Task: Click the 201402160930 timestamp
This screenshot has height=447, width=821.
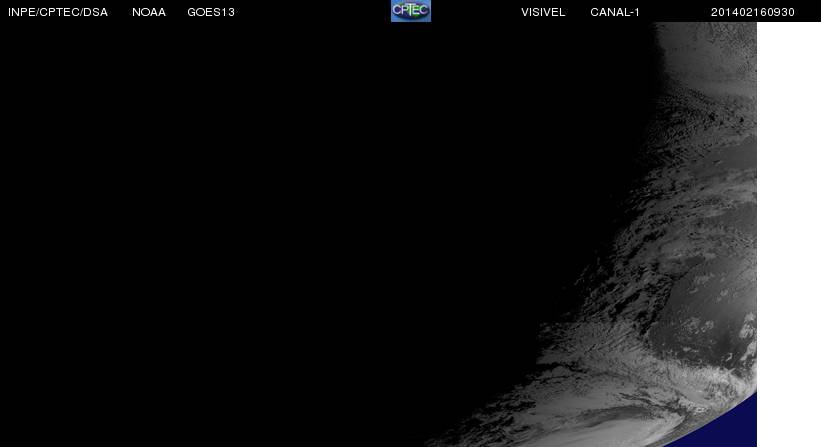Action: 752,12
